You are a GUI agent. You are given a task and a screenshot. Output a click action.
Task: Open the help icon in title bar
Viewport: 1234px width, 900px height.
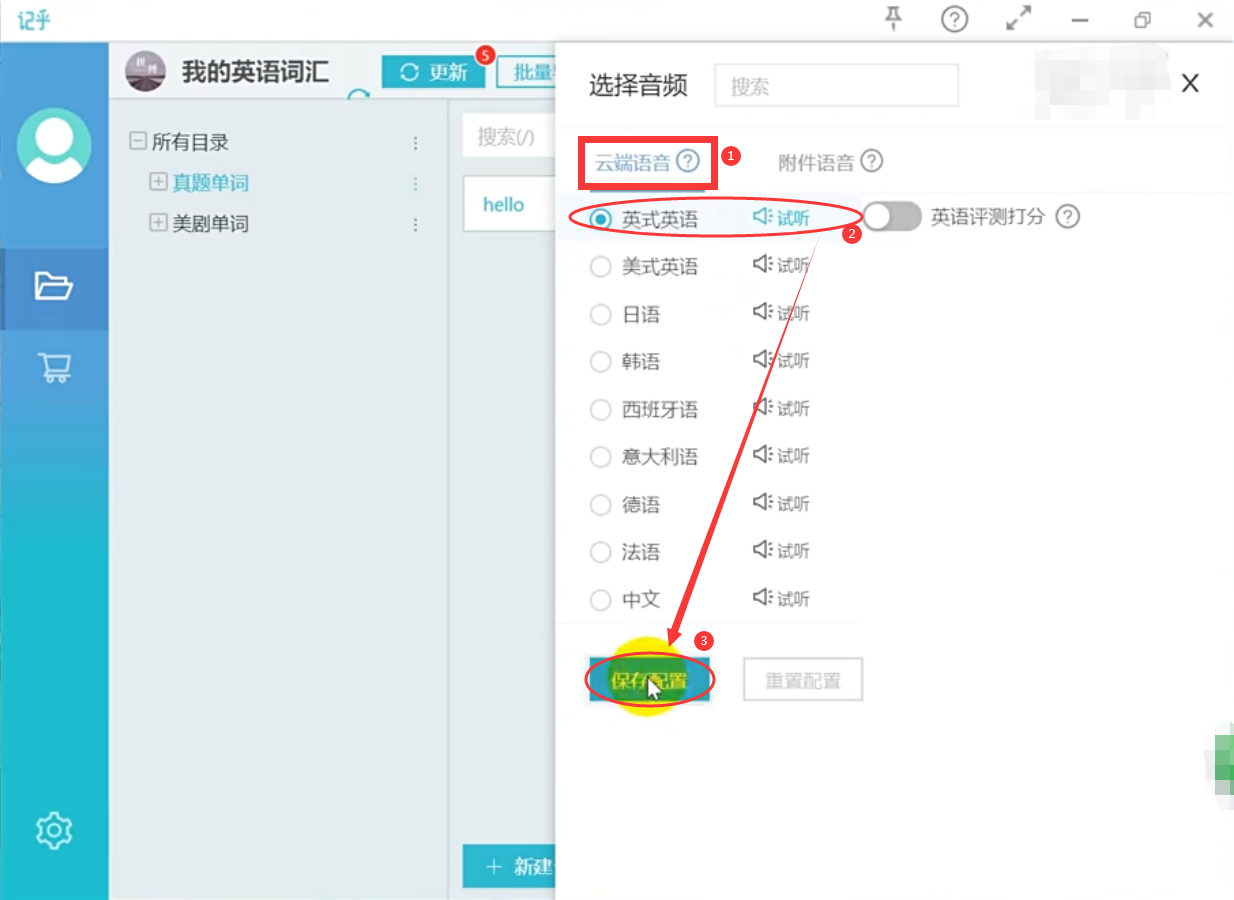coord(955,19)
